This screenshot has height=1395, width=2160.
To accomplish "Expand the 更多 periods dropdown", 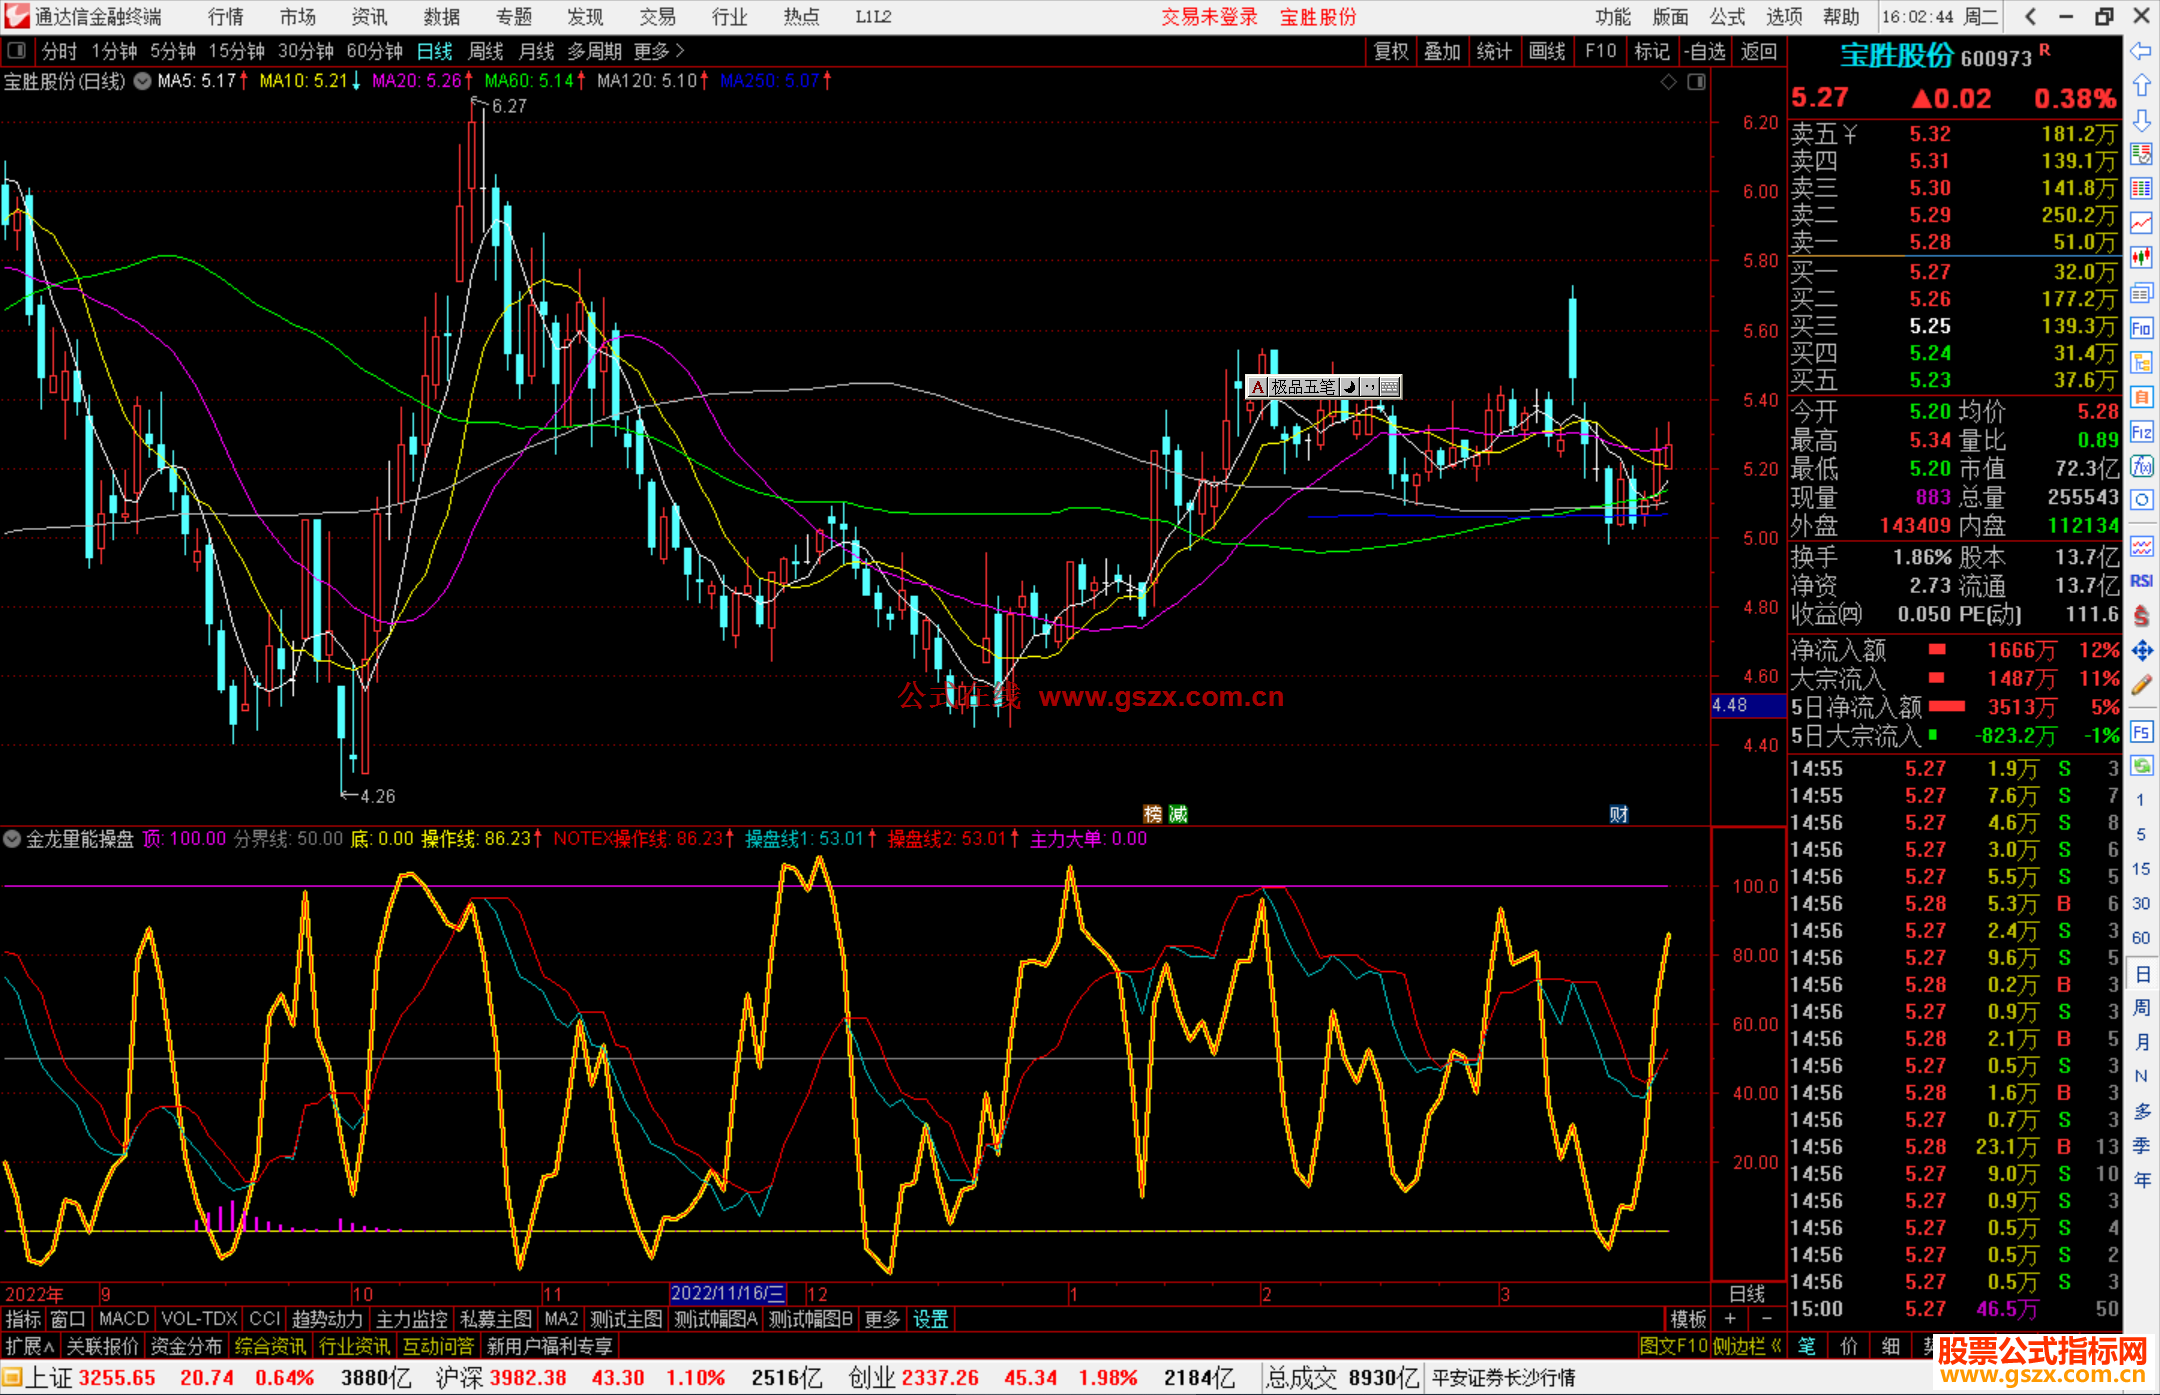I will (x=659, y=51).
